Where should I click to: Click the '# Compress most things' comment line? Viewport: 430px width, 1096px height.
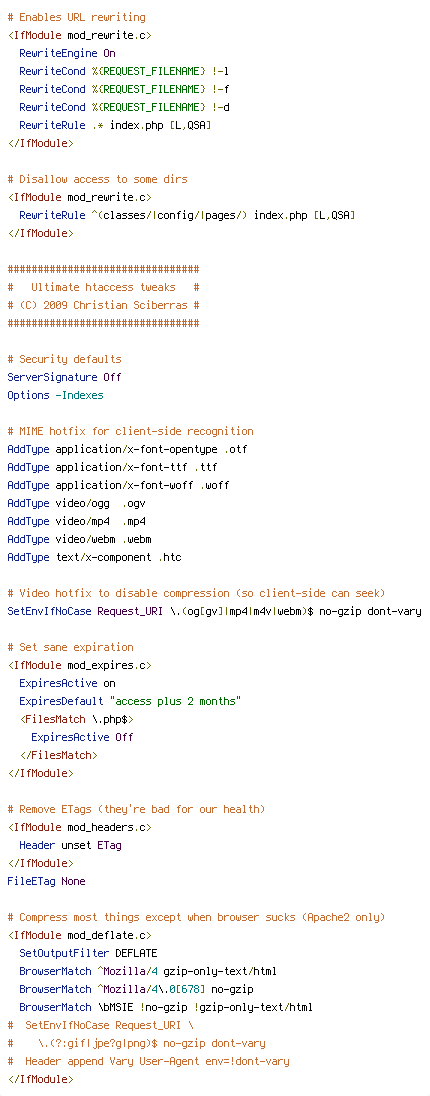(x=196, y=918)
